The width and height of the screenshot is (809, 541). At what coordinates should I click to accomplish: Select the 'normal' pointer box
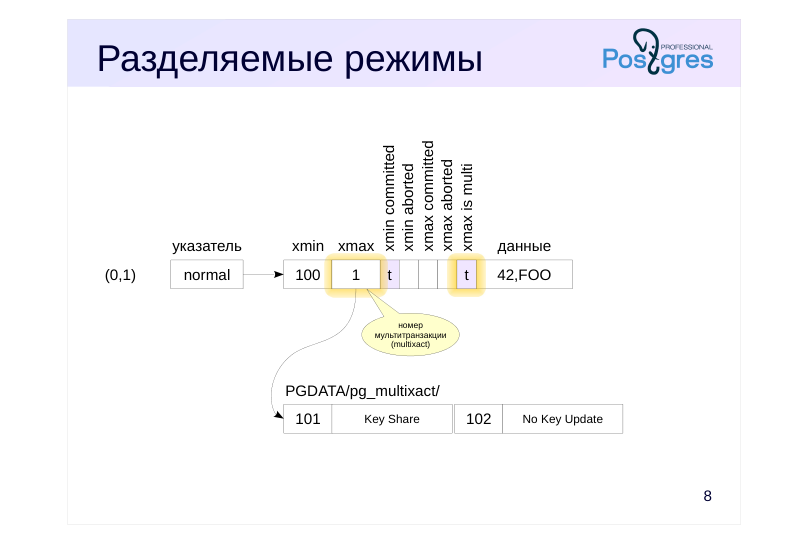tap(207, 274)
